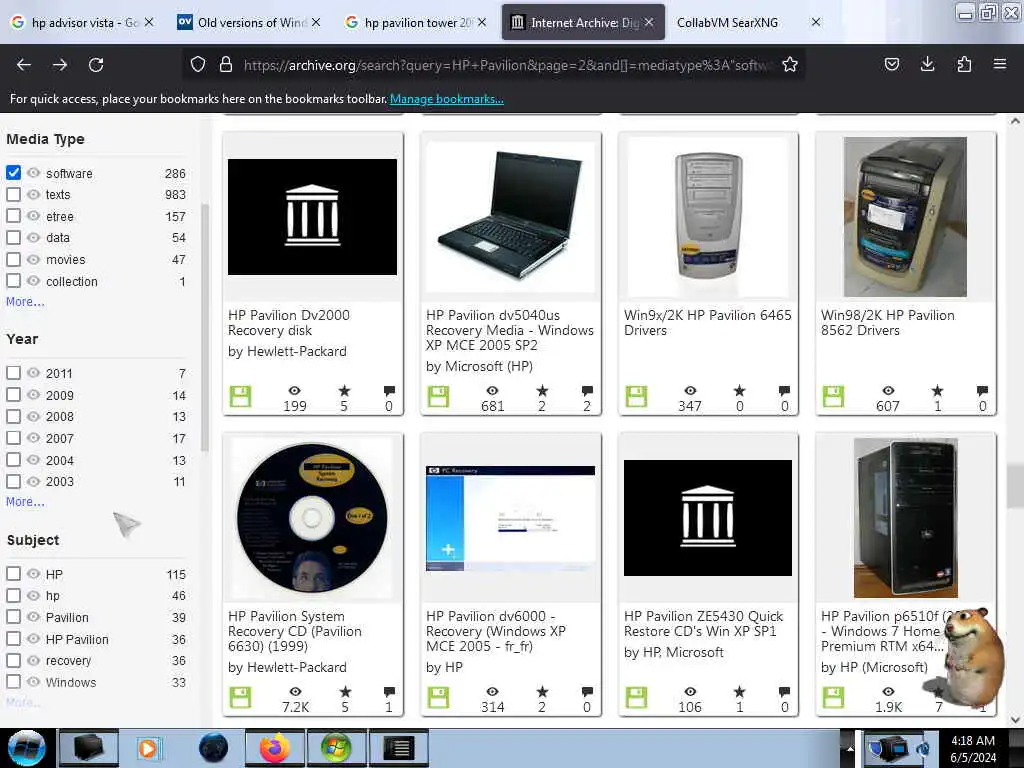Check the movies media type checkbox
The height and width of the screenshot is (768, 1024).
13,259
